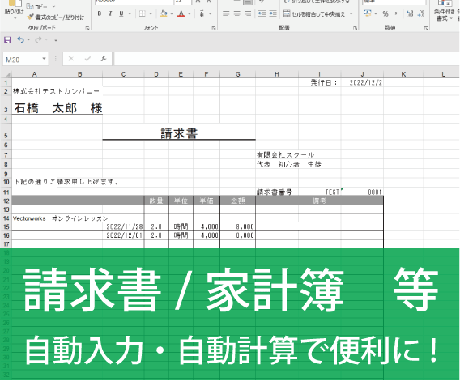Click the Comma Style icon
The width and height of the screenshot is (460, 380).
click(396, 14)
